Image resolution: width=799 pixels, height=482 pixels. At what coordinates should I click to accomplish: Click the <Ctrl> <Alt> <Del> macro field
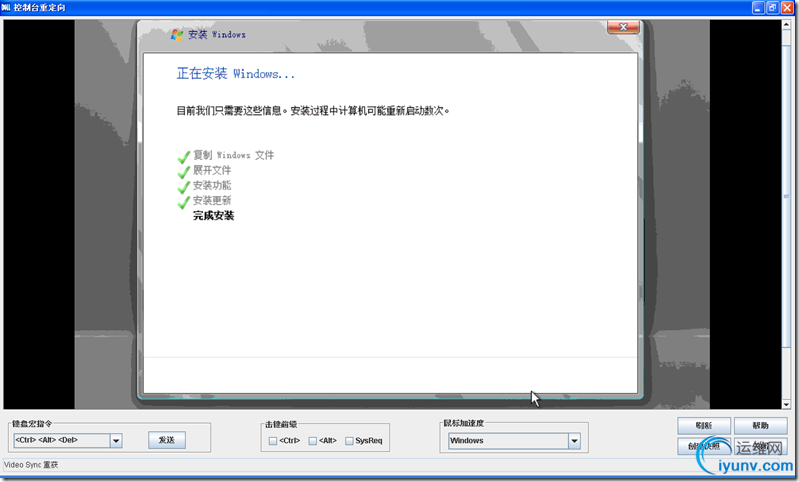pos(62,440)
